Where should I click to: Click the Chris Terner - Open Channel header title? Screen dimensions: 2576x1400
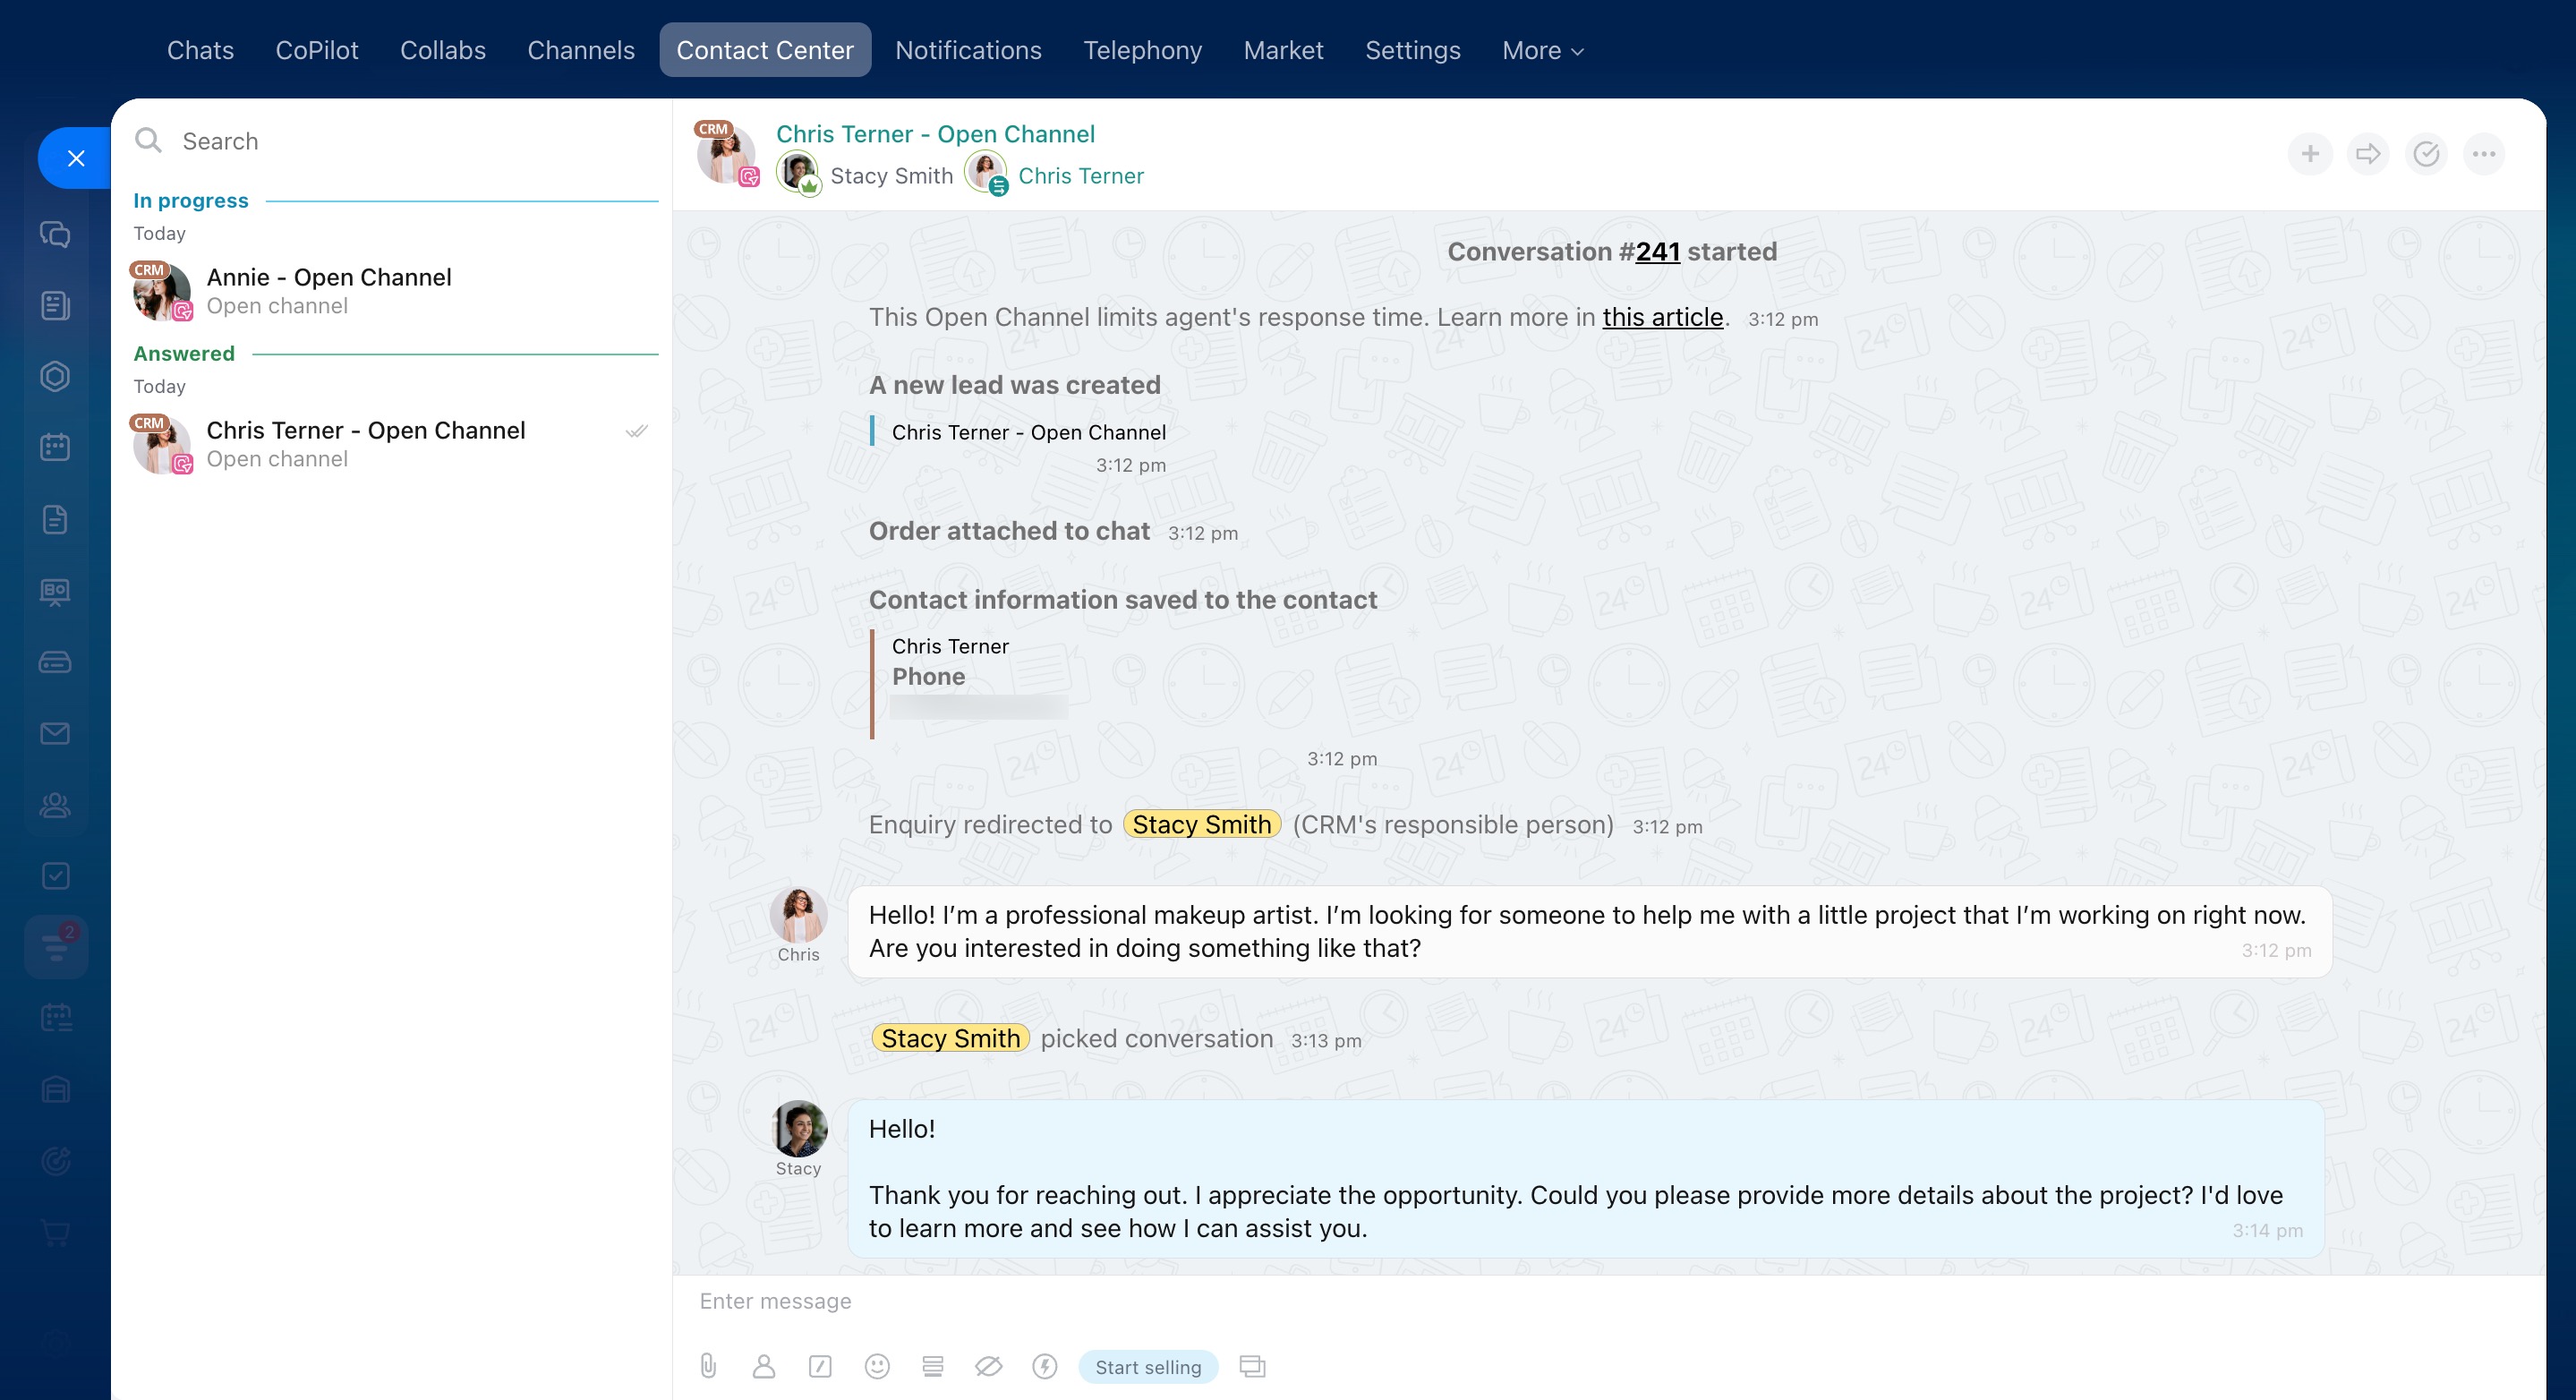935,134
